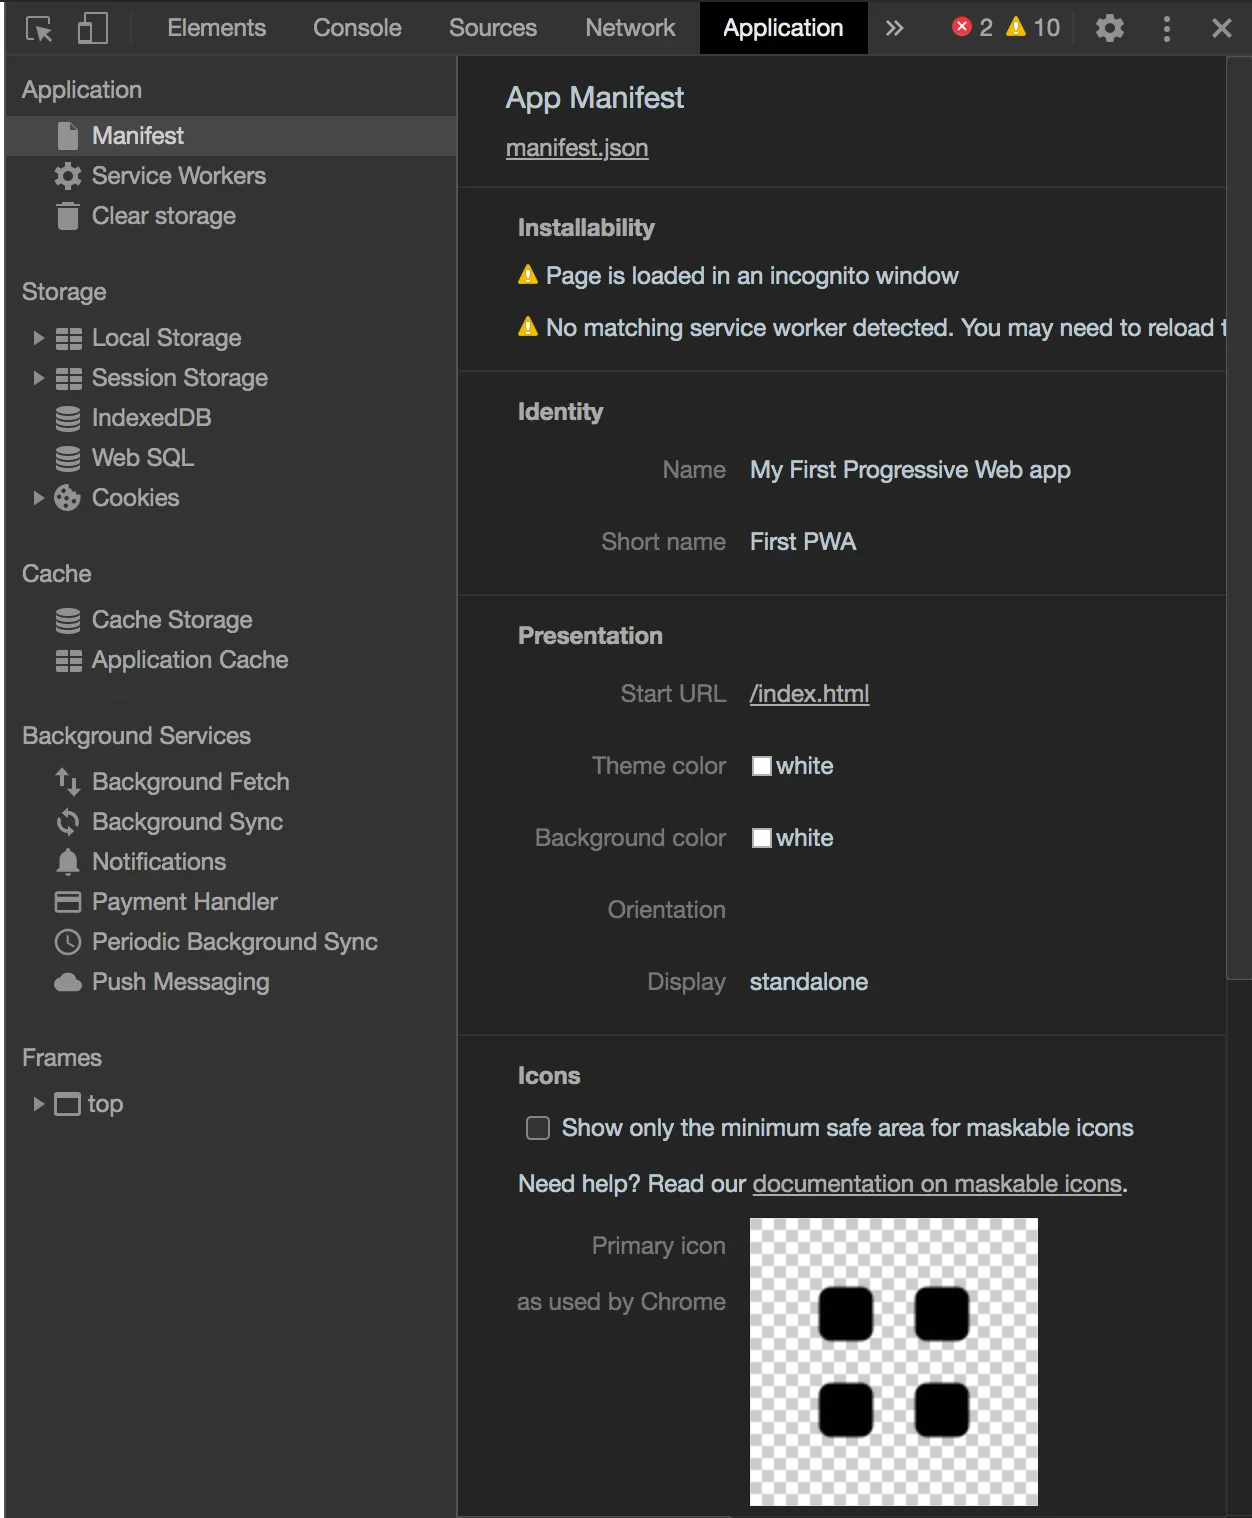Open the /index.html start URL
This screenshot has height=1518, width=1252.
tap(809, 692)
